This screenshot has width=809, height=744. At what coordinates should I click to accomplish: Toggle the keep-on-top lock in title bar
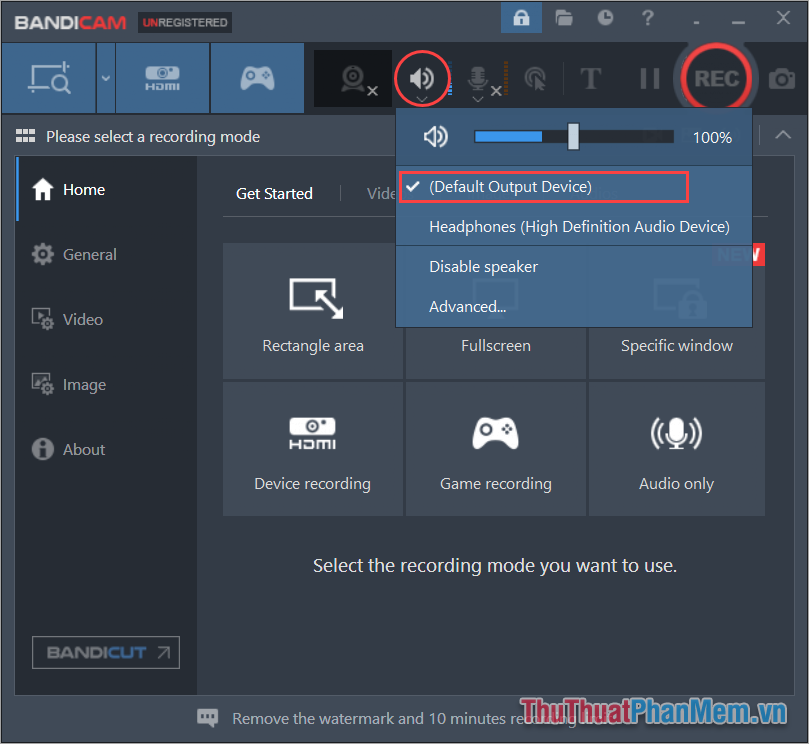[x=520, y=17]
